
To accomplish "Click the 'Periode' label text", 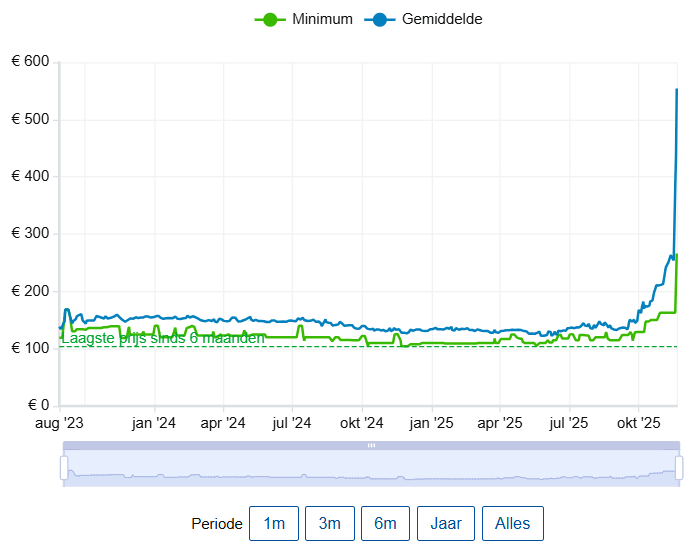I will [x=217, y=523].
